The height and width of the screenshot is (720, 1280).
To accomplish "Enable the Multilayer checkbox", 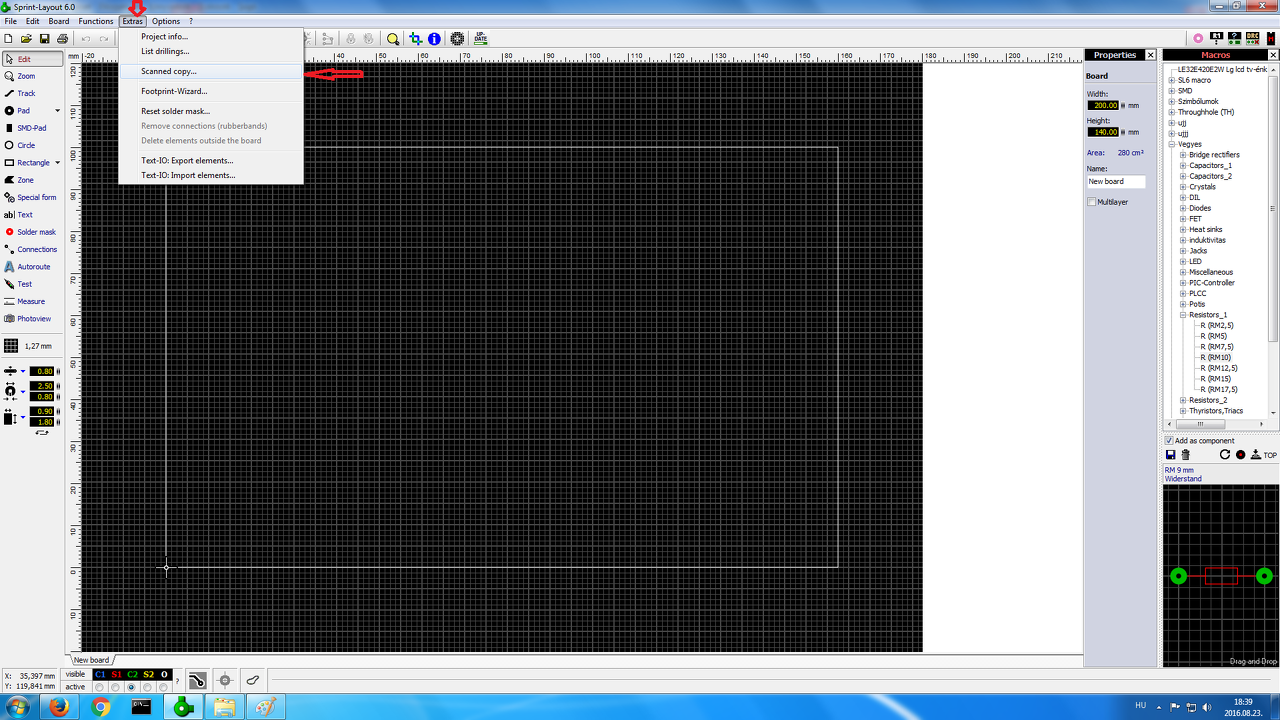I will (1092, 202).
